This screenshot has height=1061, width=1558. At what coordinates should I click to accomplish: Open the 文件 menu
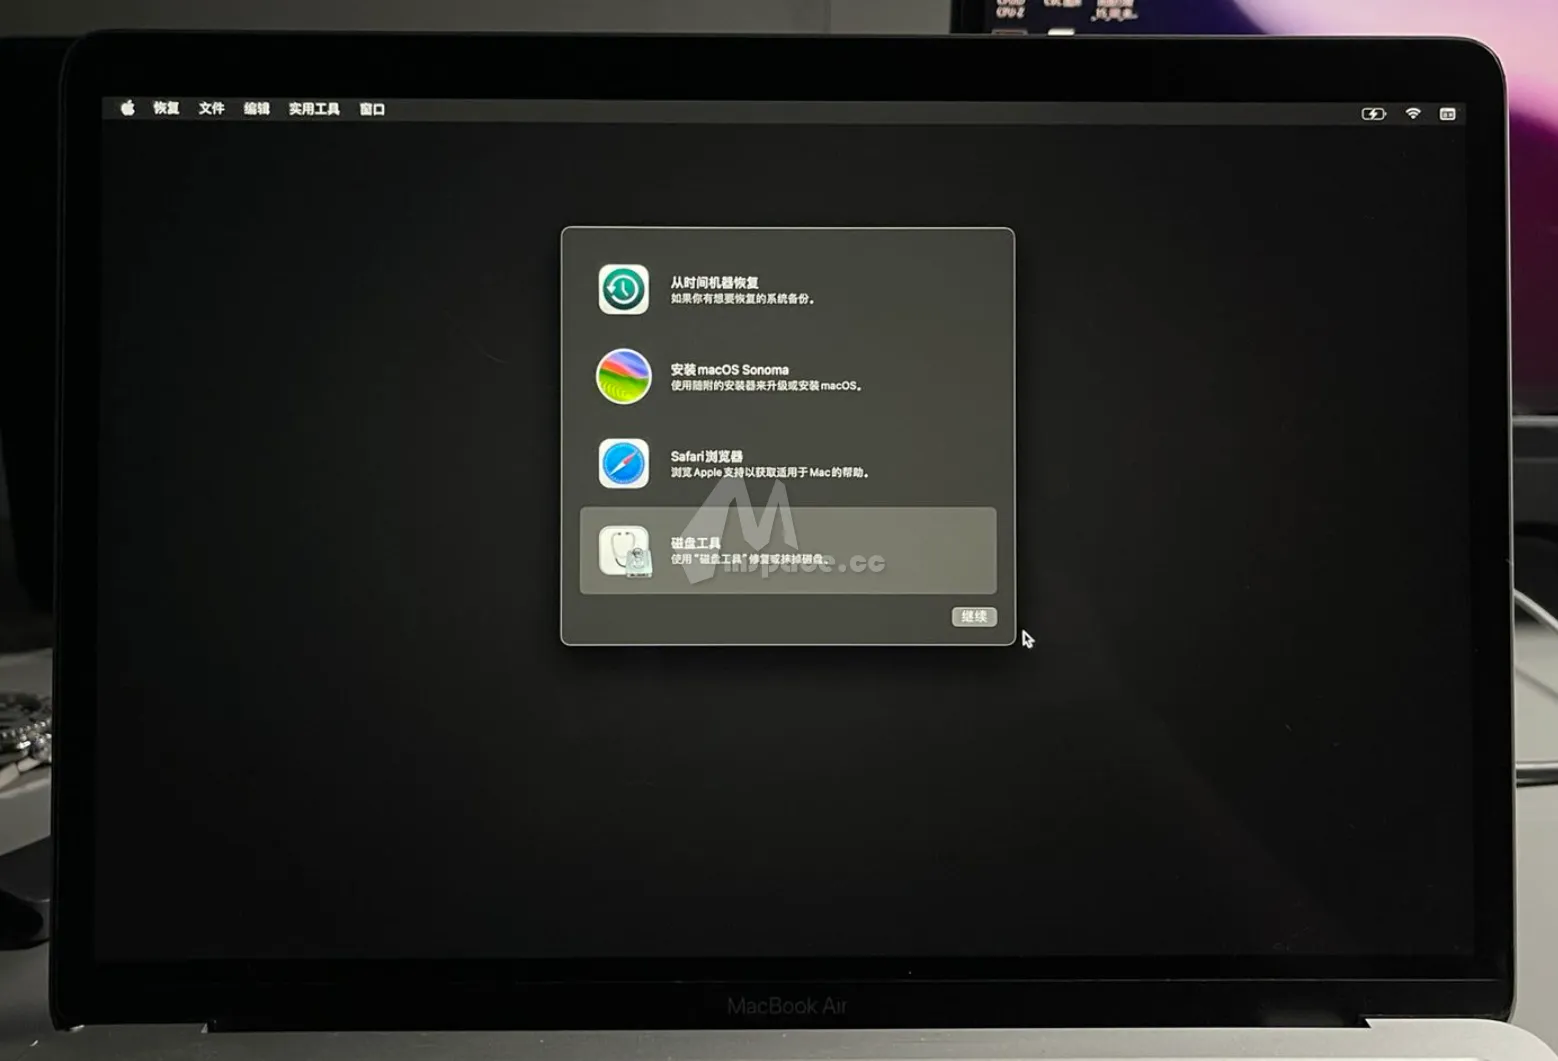click(211, 108)
